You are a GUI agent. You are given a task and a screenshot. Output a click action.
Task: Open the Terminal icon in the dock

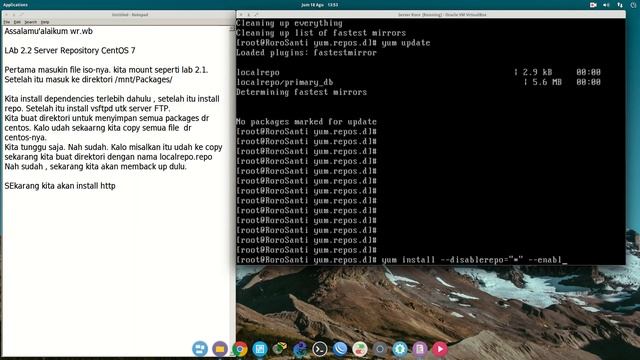(x=320, y=349)
